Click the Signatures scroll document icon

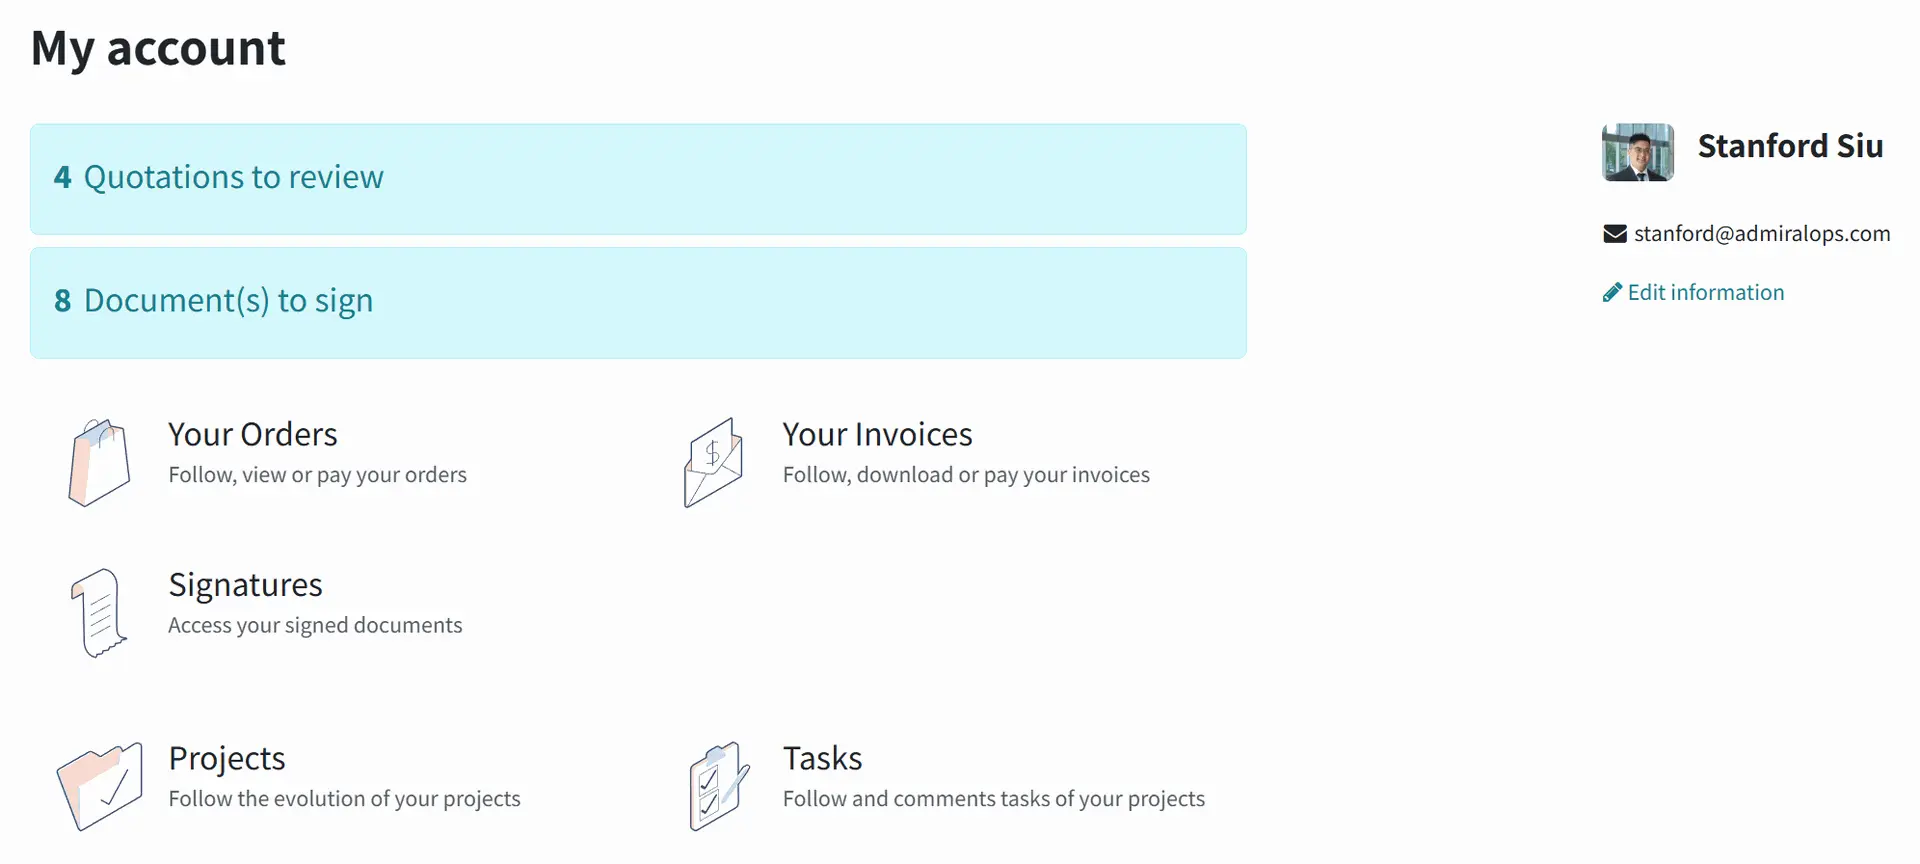click(x=99, y=612)
